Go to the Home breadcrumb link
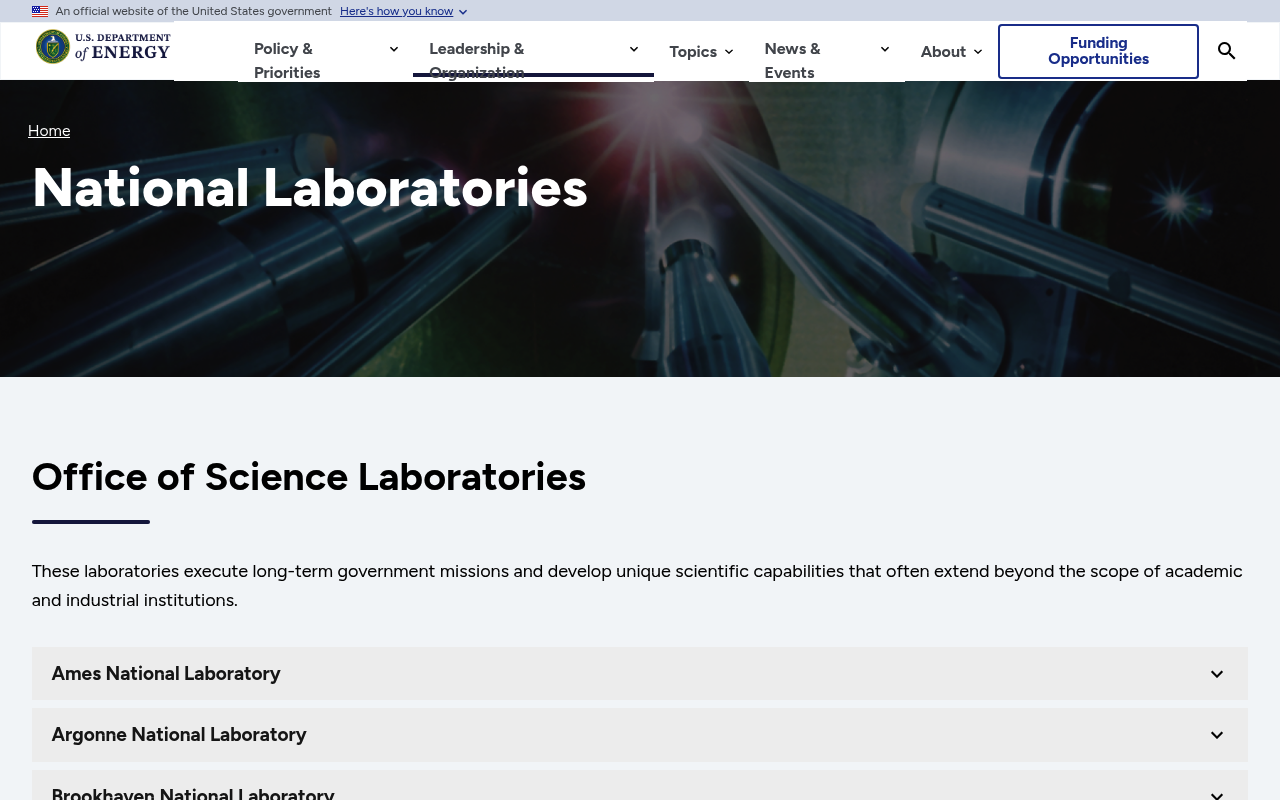The image size is (1280, 800). click(49, 131)
